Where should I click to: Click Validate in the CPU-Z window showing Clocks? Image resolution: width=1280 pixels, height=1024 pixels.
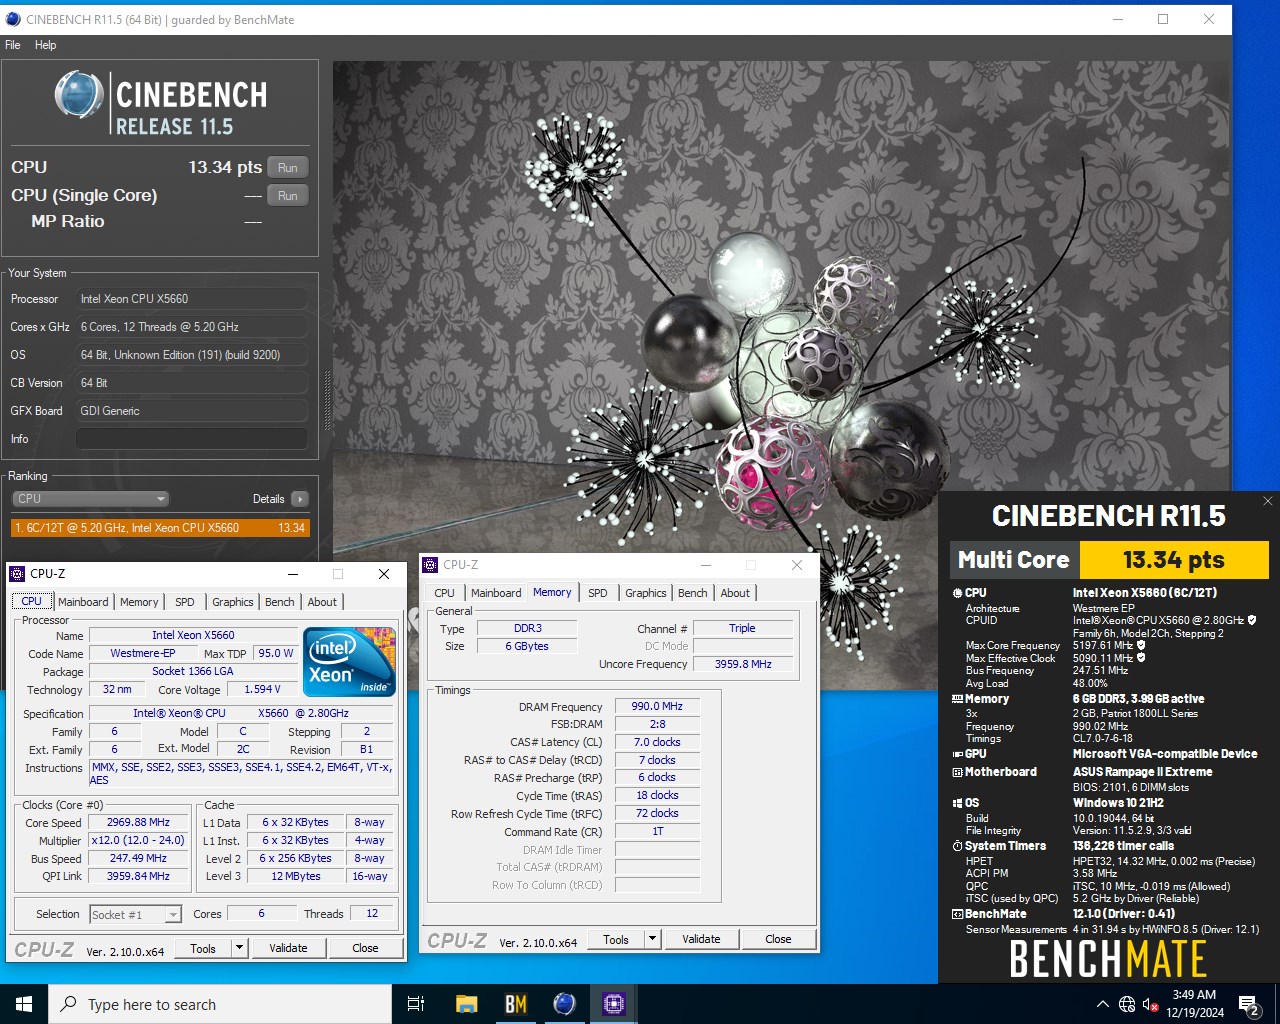(x=288, y=948)
